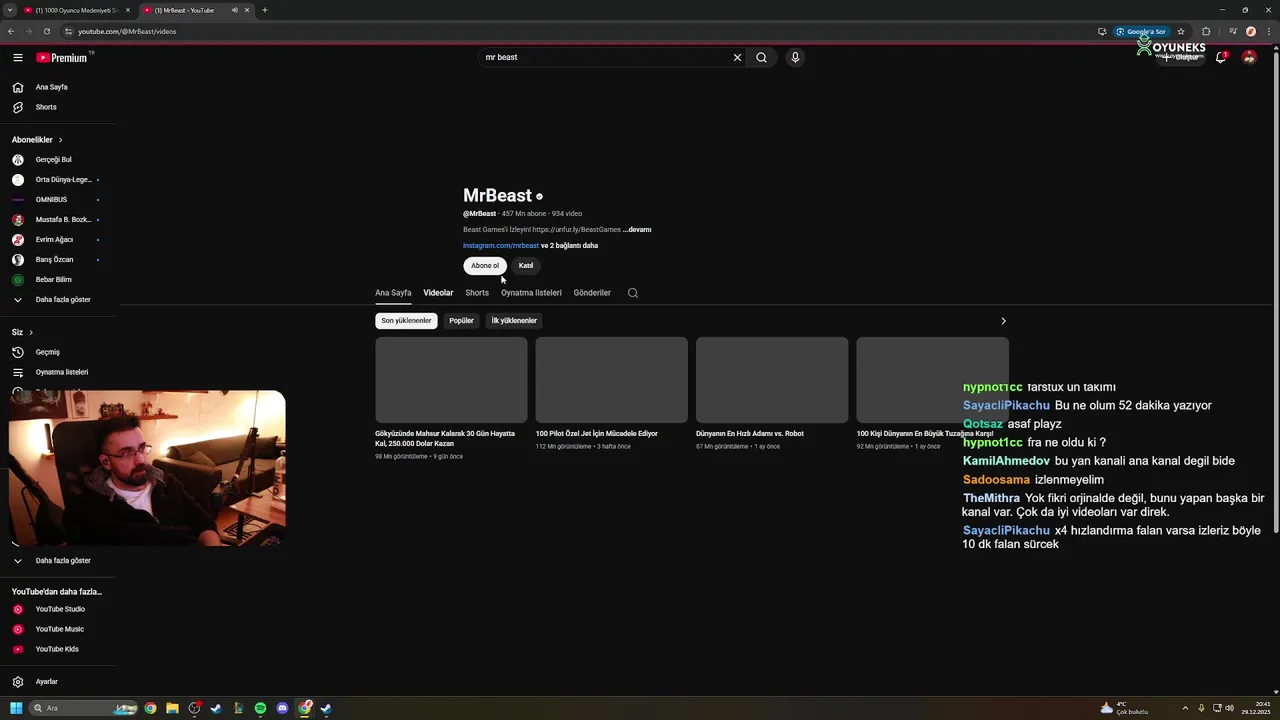Open the YouTube account avatar menu
The width and height of the screenshot is (1280, 720).
[x=1249, y=57]
